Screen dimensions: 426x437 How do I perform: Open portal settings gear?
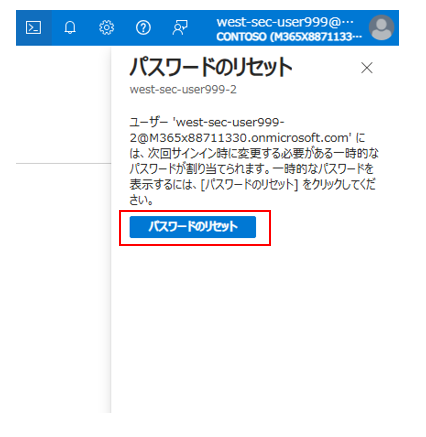tap(107, 28)
